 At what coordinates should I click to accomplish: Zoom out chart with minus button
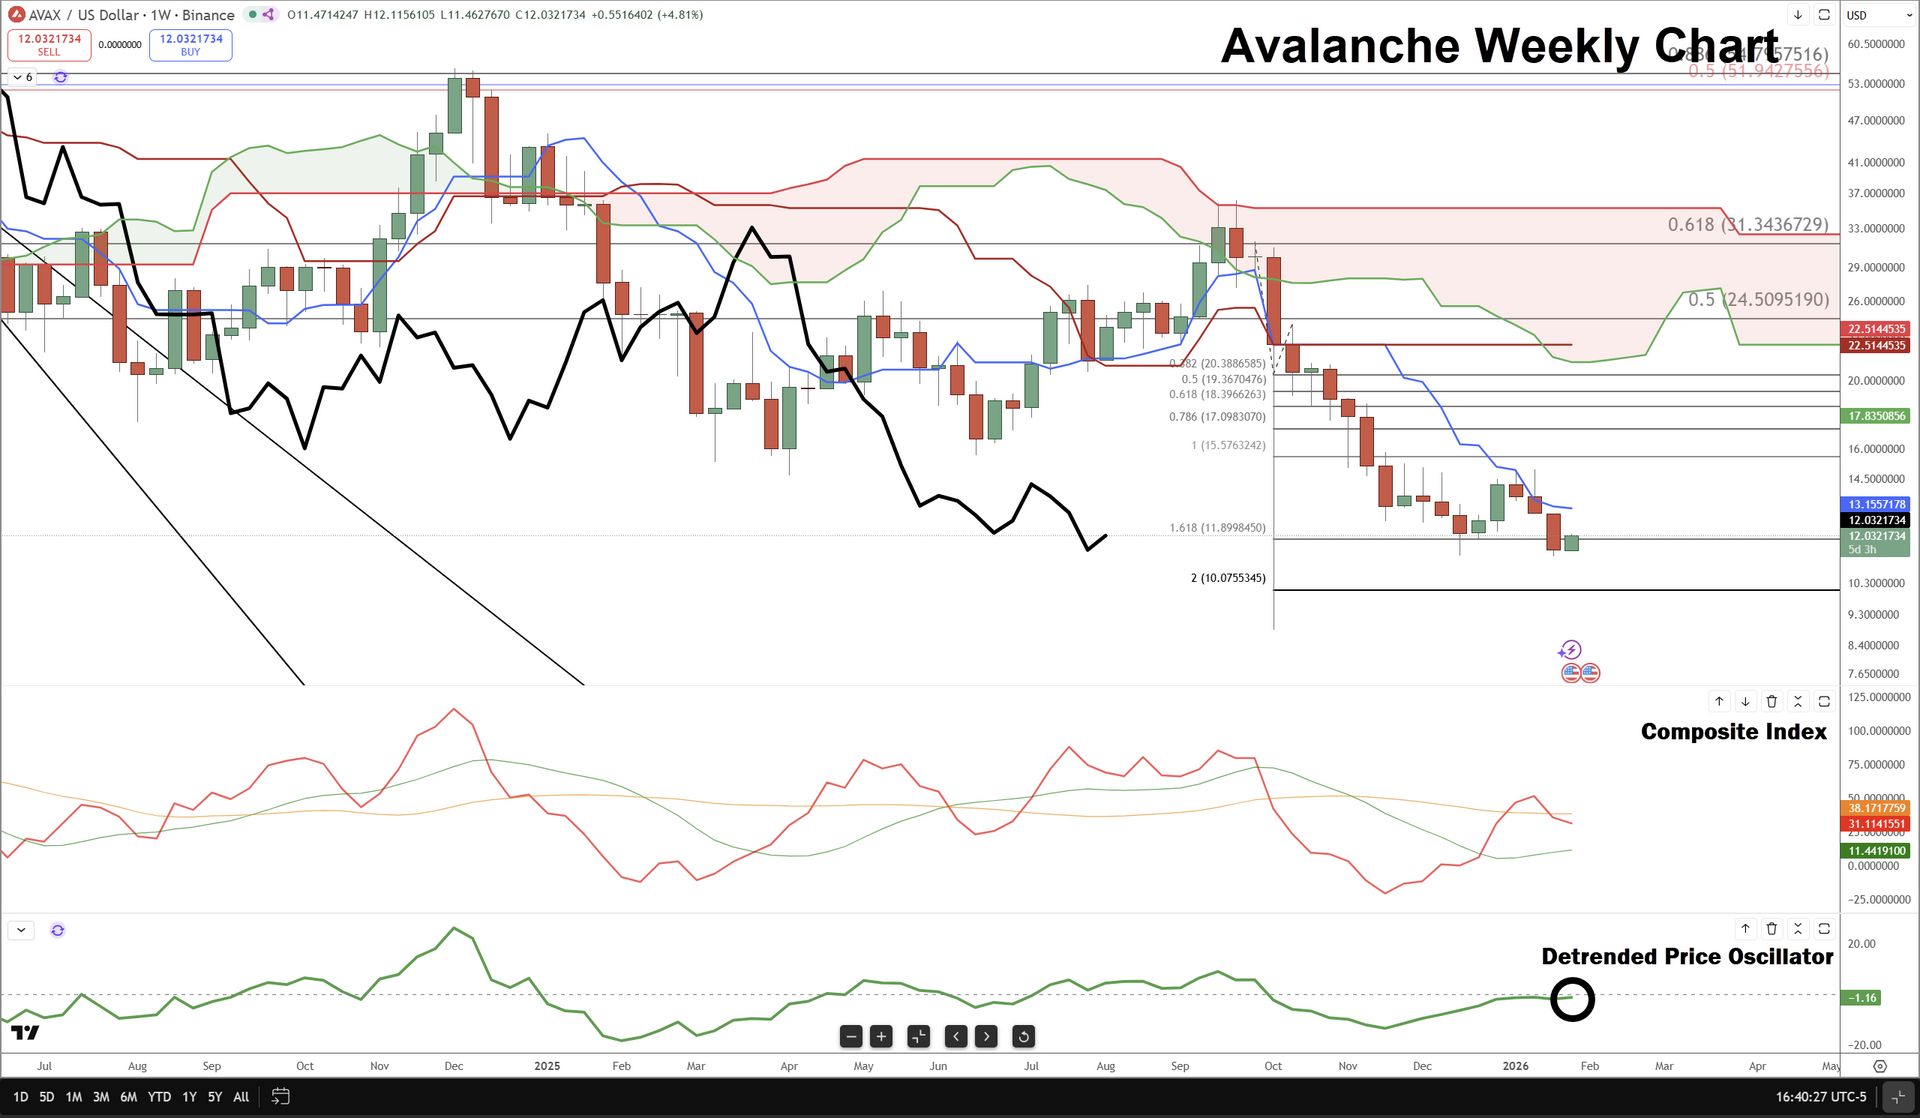pos(851,1036)
